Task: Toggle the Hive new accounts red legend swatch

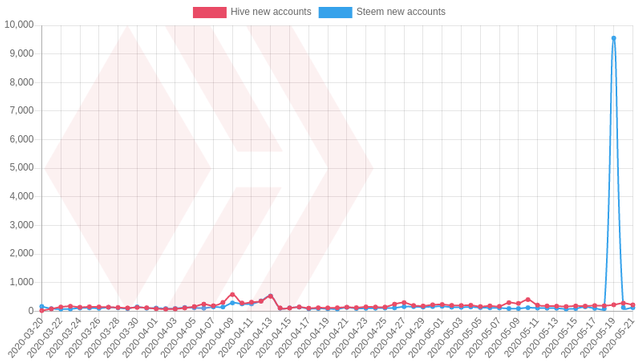Action: click(209, 12)
